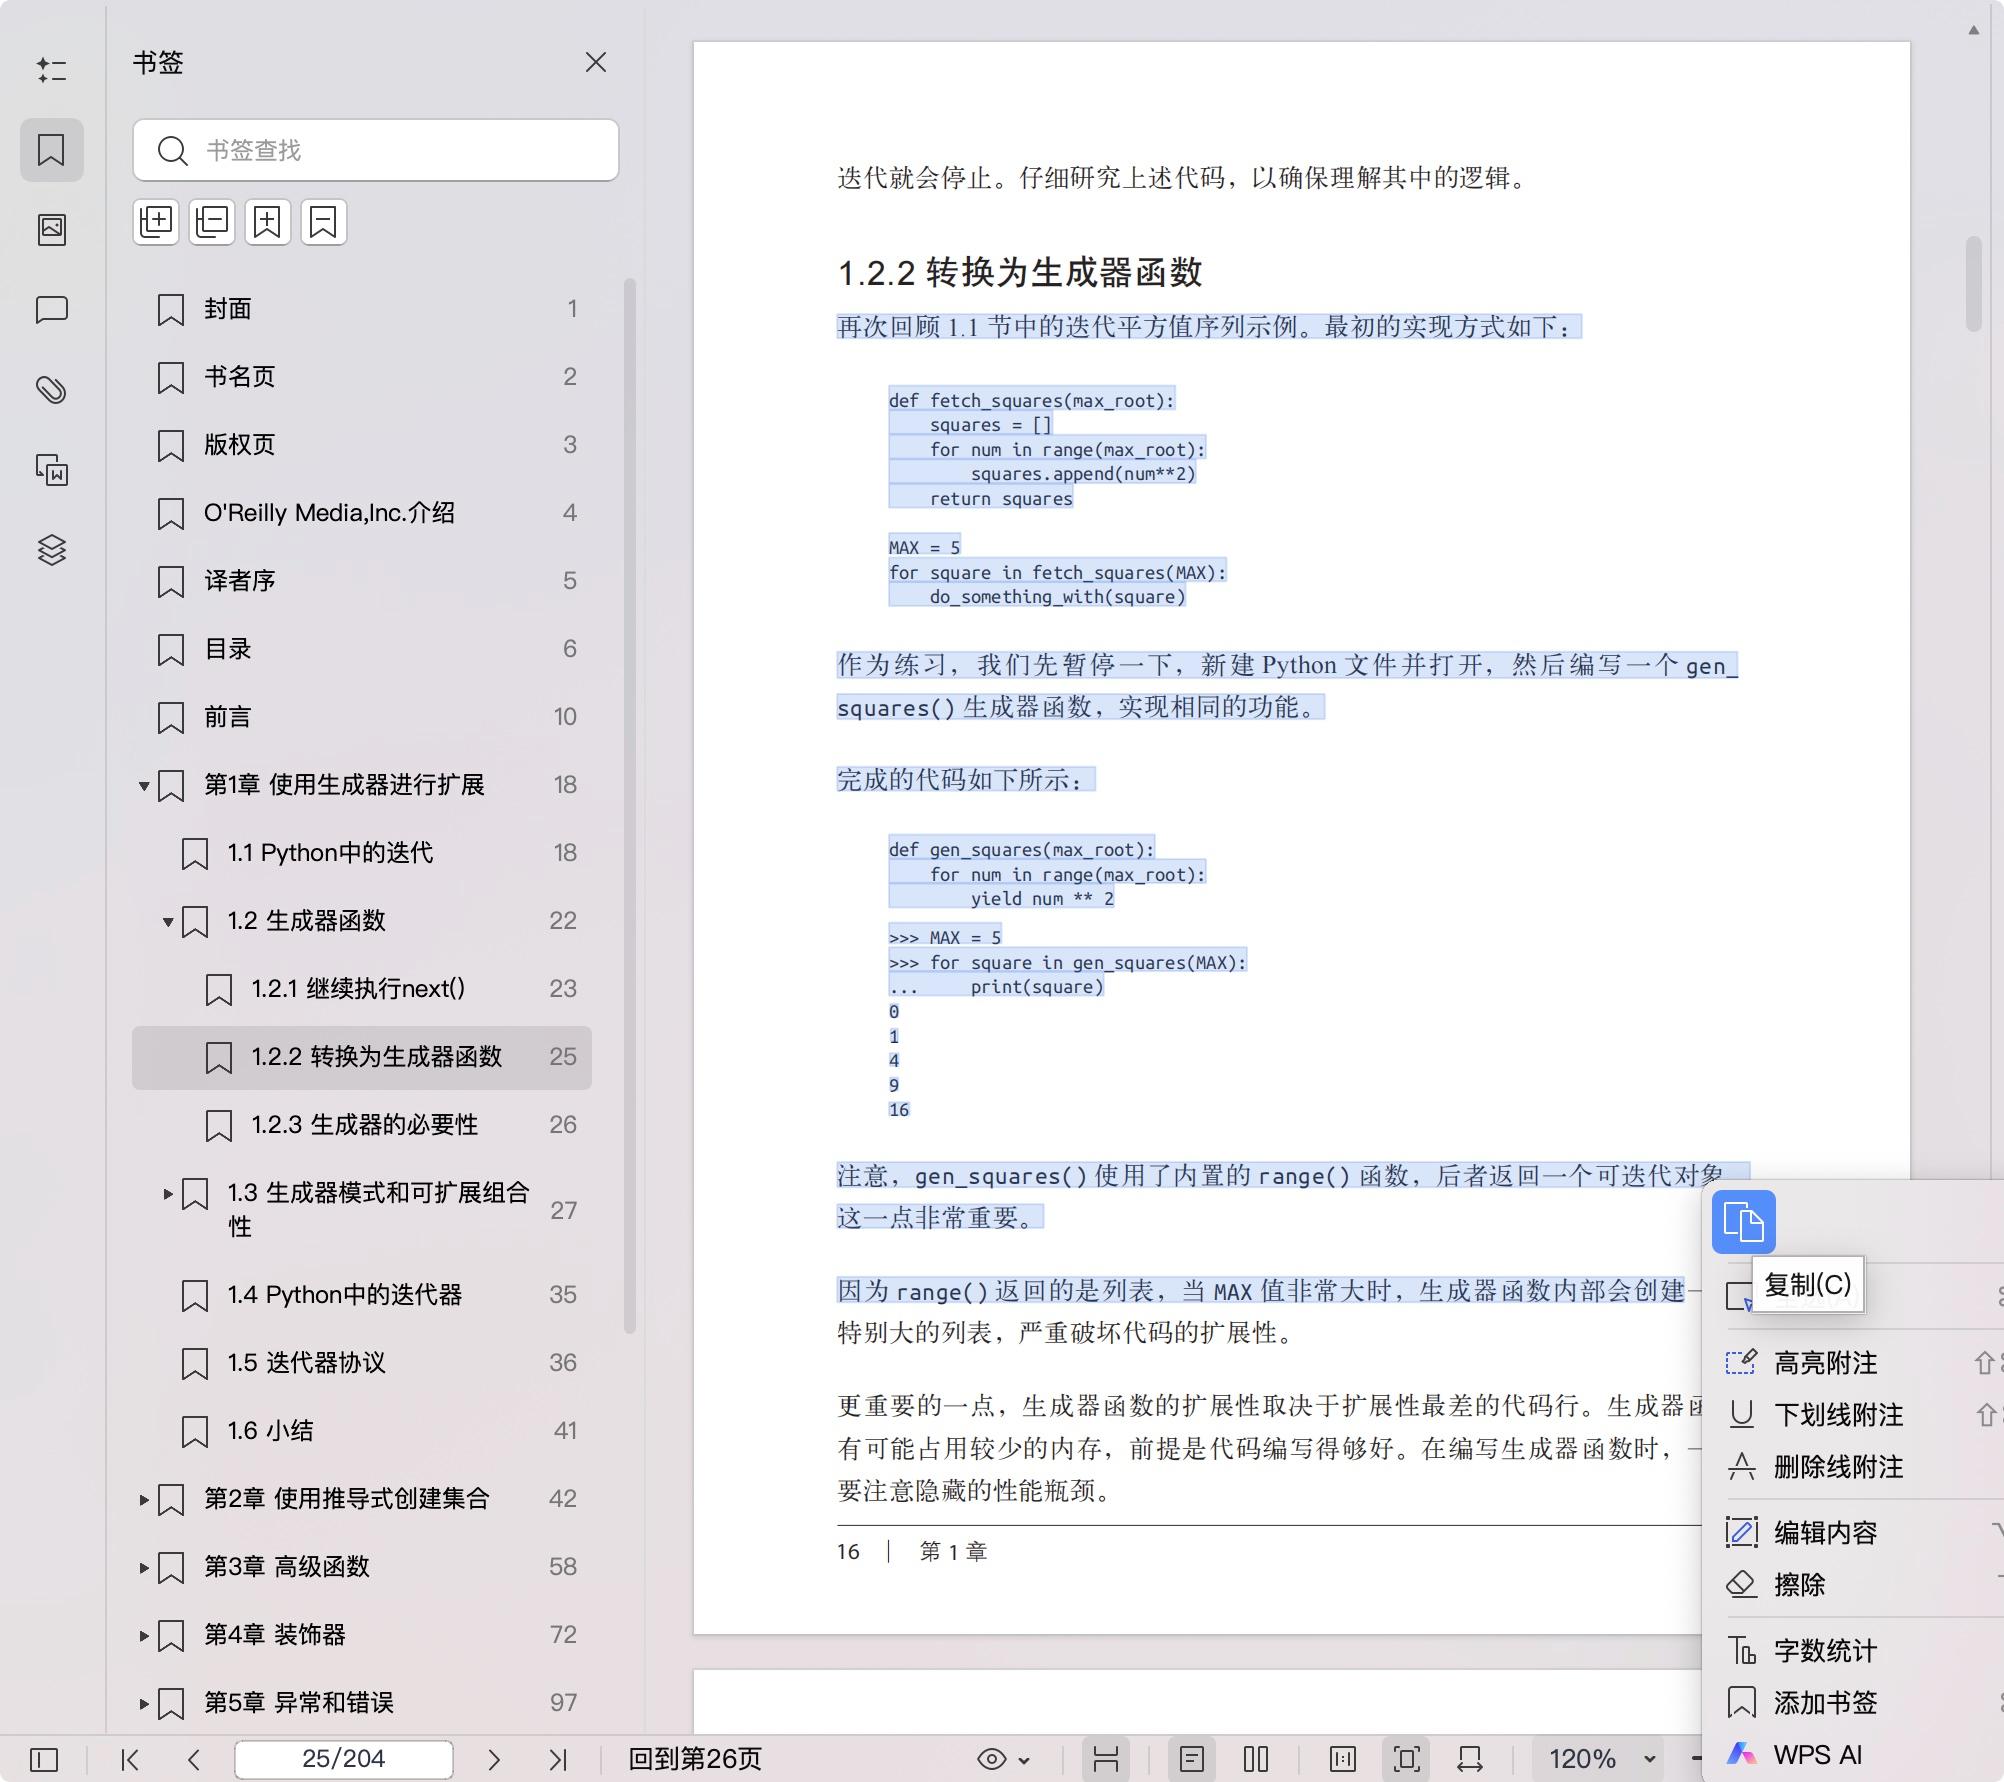Open the attachments panel in sidebar
The image size is (2004, 1782).
(52, 390)
